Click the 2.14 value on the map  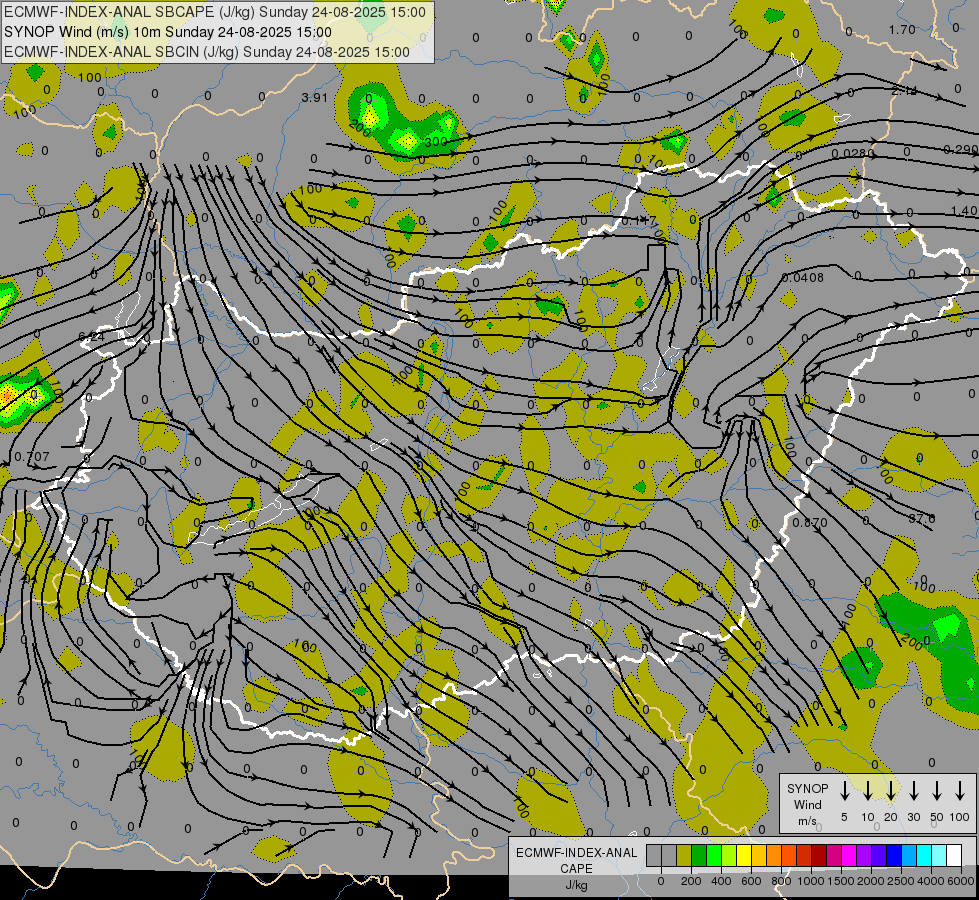point(904,91)
